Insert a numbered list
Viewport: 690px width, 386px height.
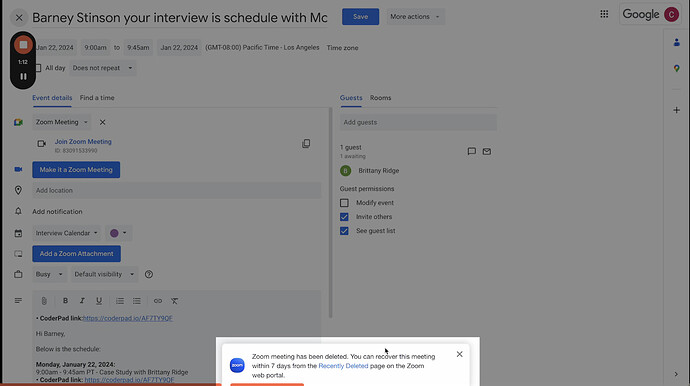point(120,301)
